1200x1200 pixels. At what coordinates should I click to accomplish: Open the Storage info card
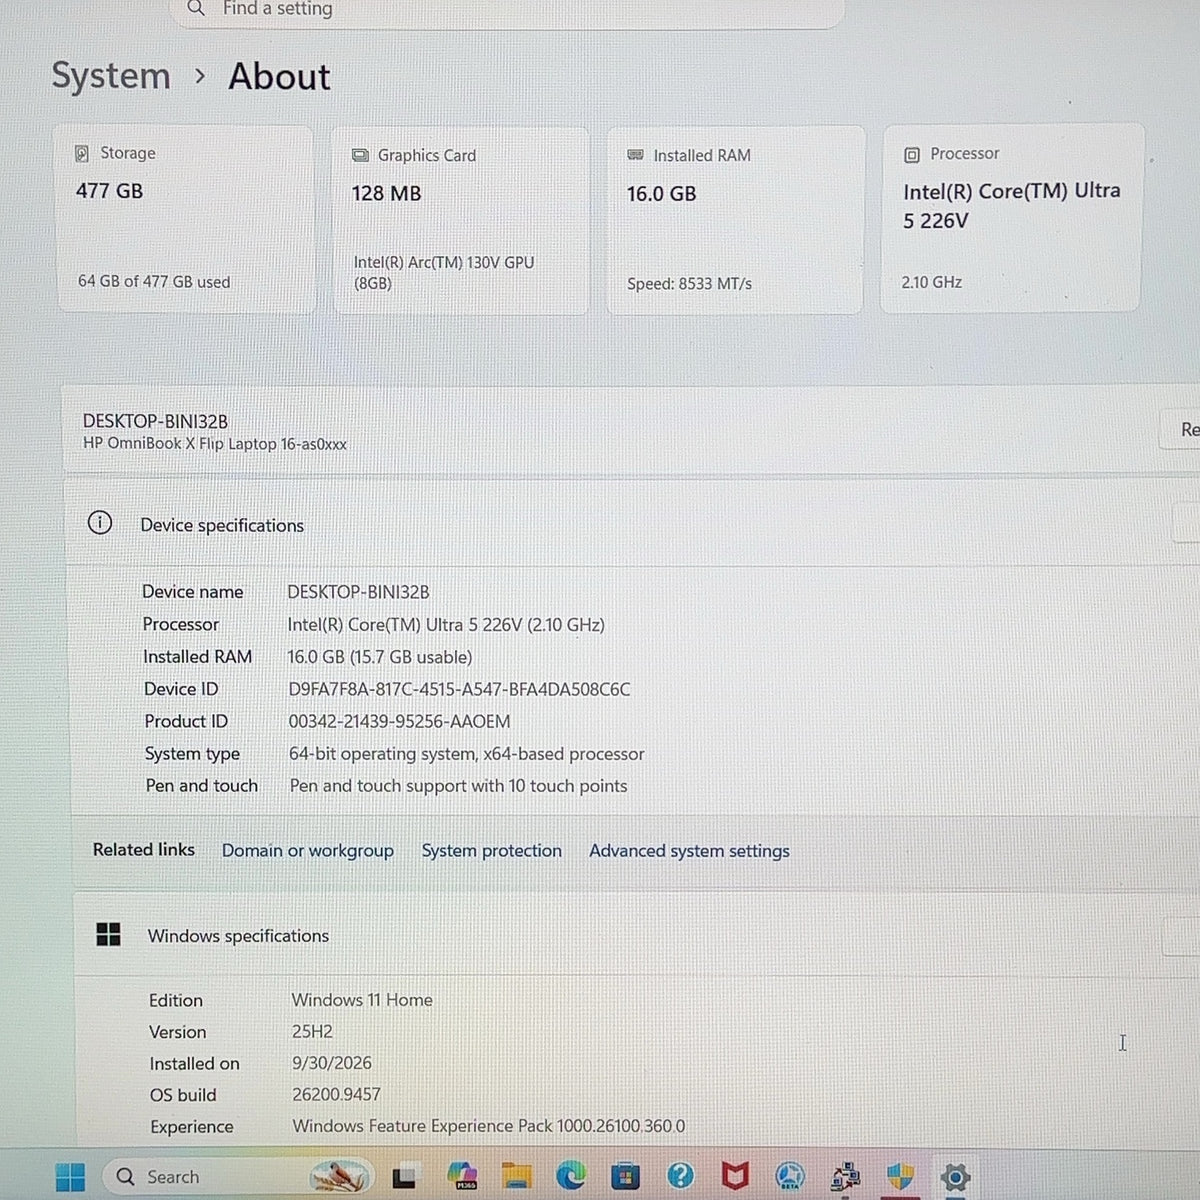tap(185, 219)
